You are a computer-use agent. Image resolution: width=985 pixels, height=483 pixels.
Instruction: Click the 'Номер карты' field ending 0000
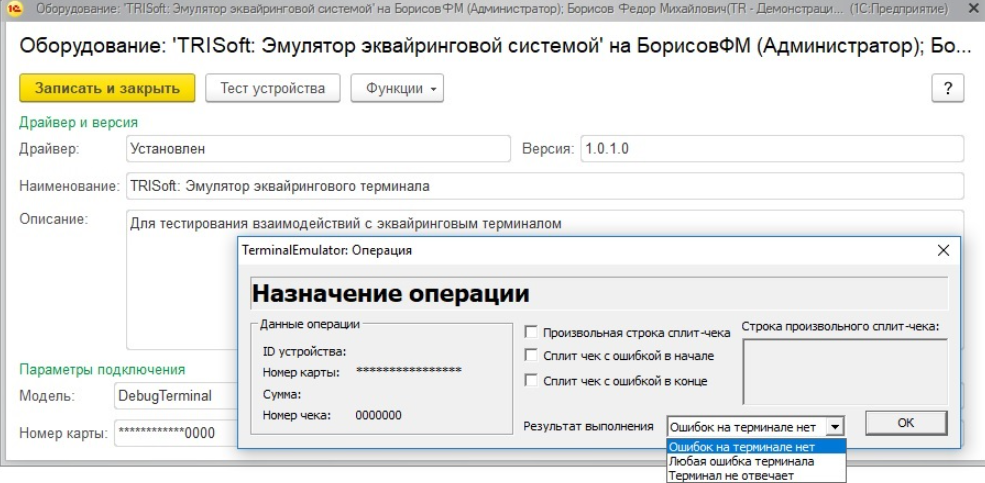click(176, 433)
